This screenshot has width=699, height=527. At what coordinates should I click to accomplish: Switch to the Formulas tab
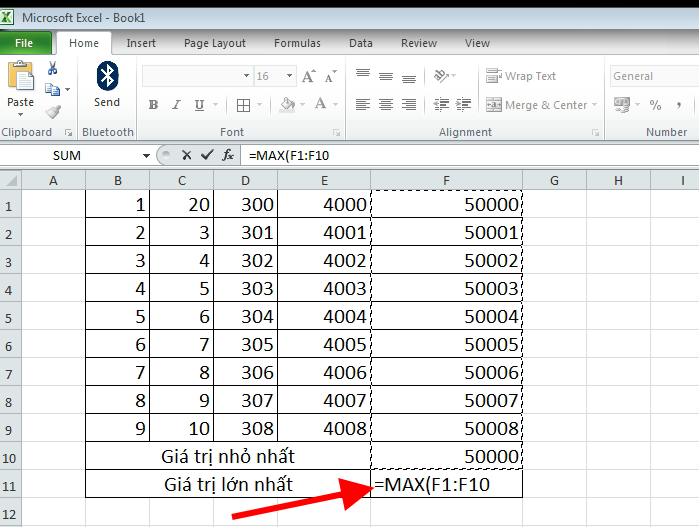297,43
